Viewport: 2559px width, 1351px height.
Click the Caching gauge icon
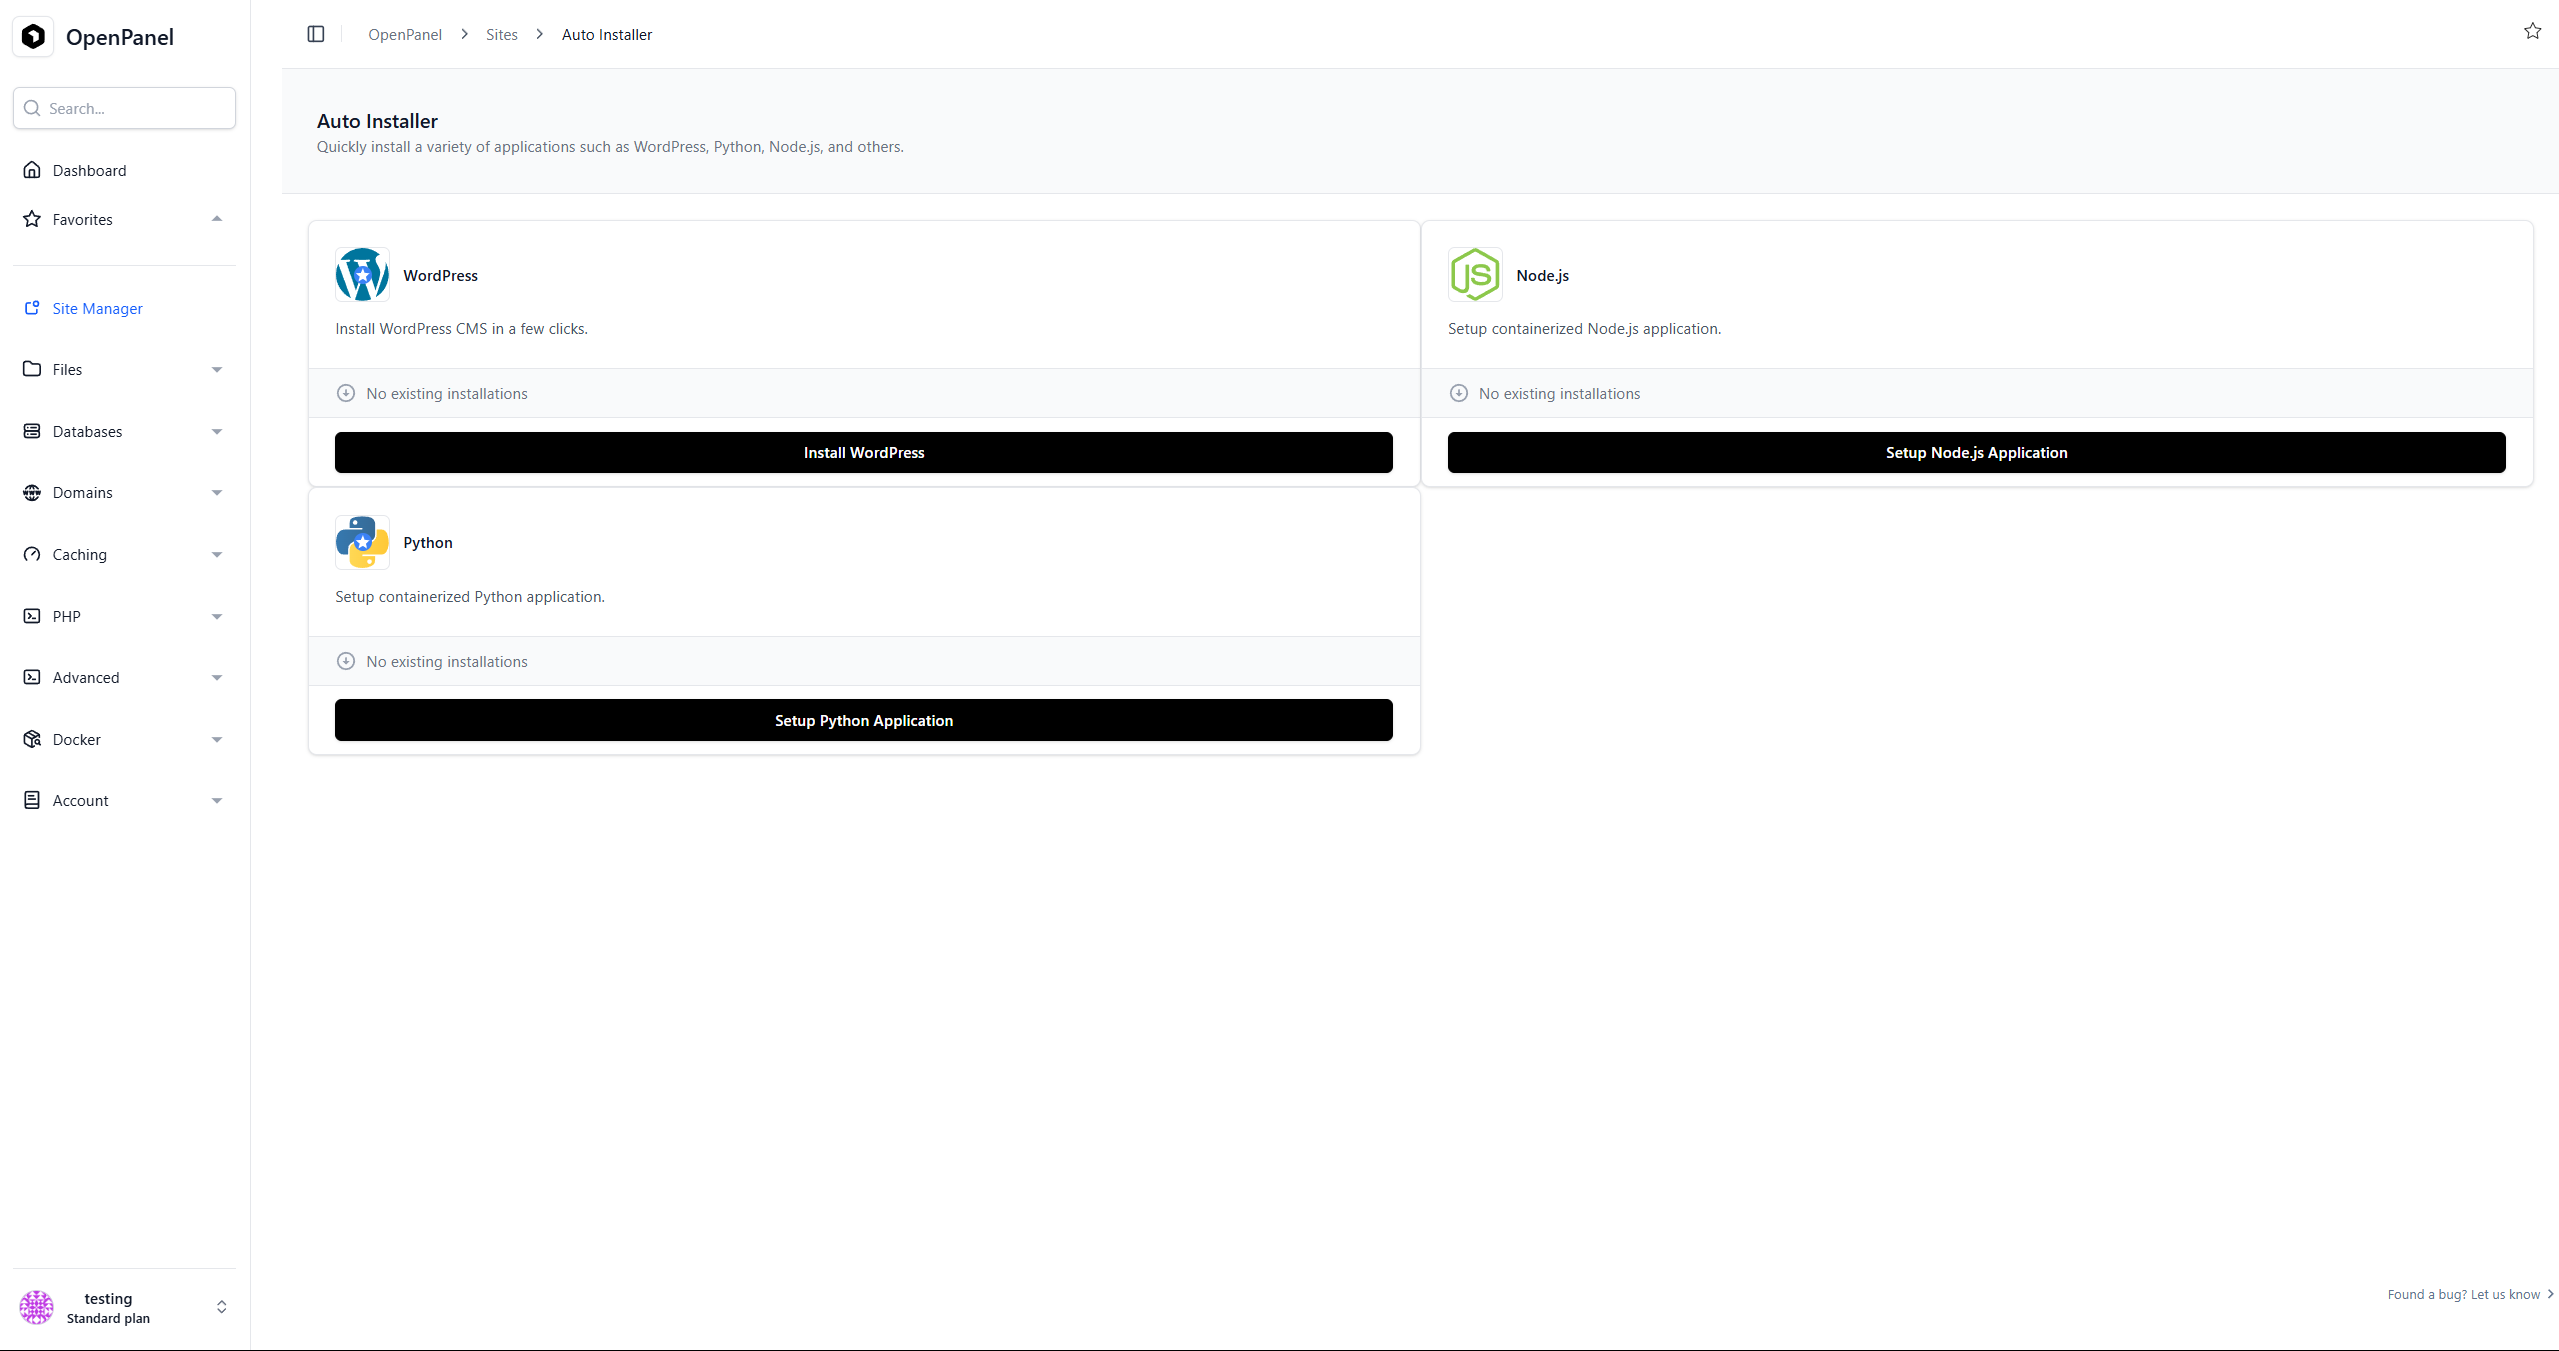(32, 554)
